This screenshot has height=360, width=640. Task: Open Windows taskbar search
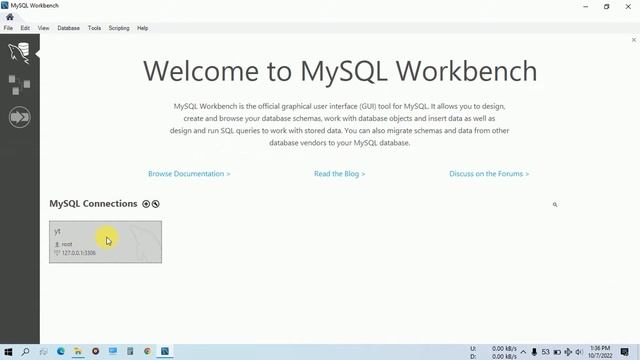(25, 351)
